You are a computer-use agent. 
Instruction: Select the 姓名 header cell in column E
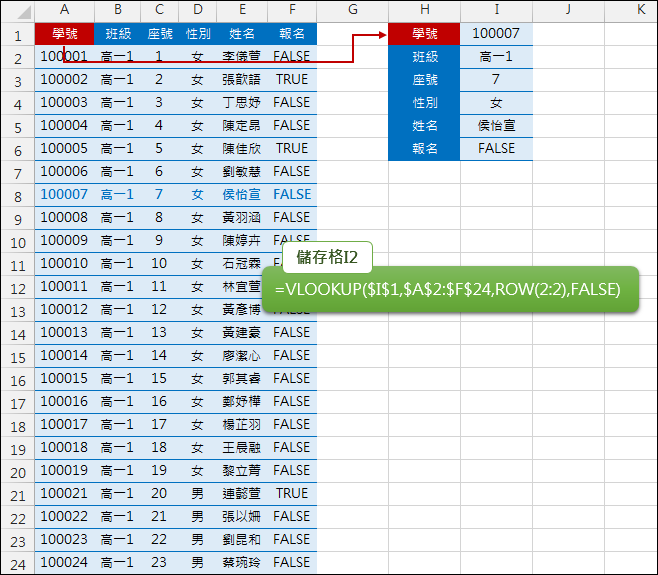click(x=242, y=34)
